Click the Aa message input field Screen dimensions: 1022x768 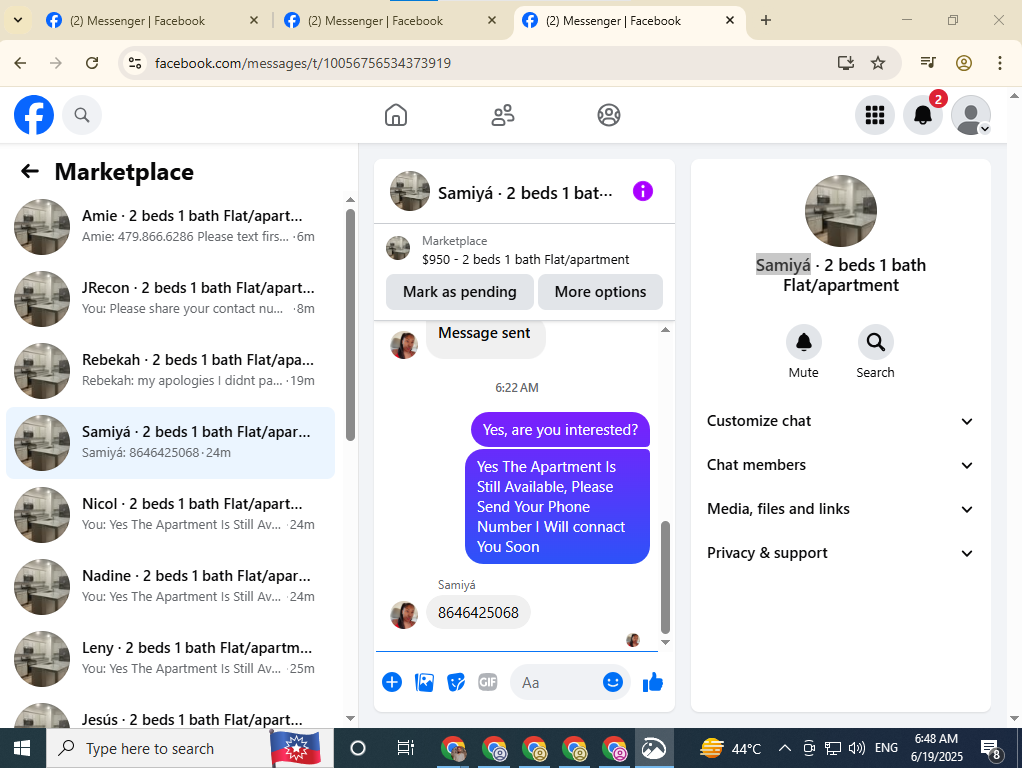tap(558, 683)
